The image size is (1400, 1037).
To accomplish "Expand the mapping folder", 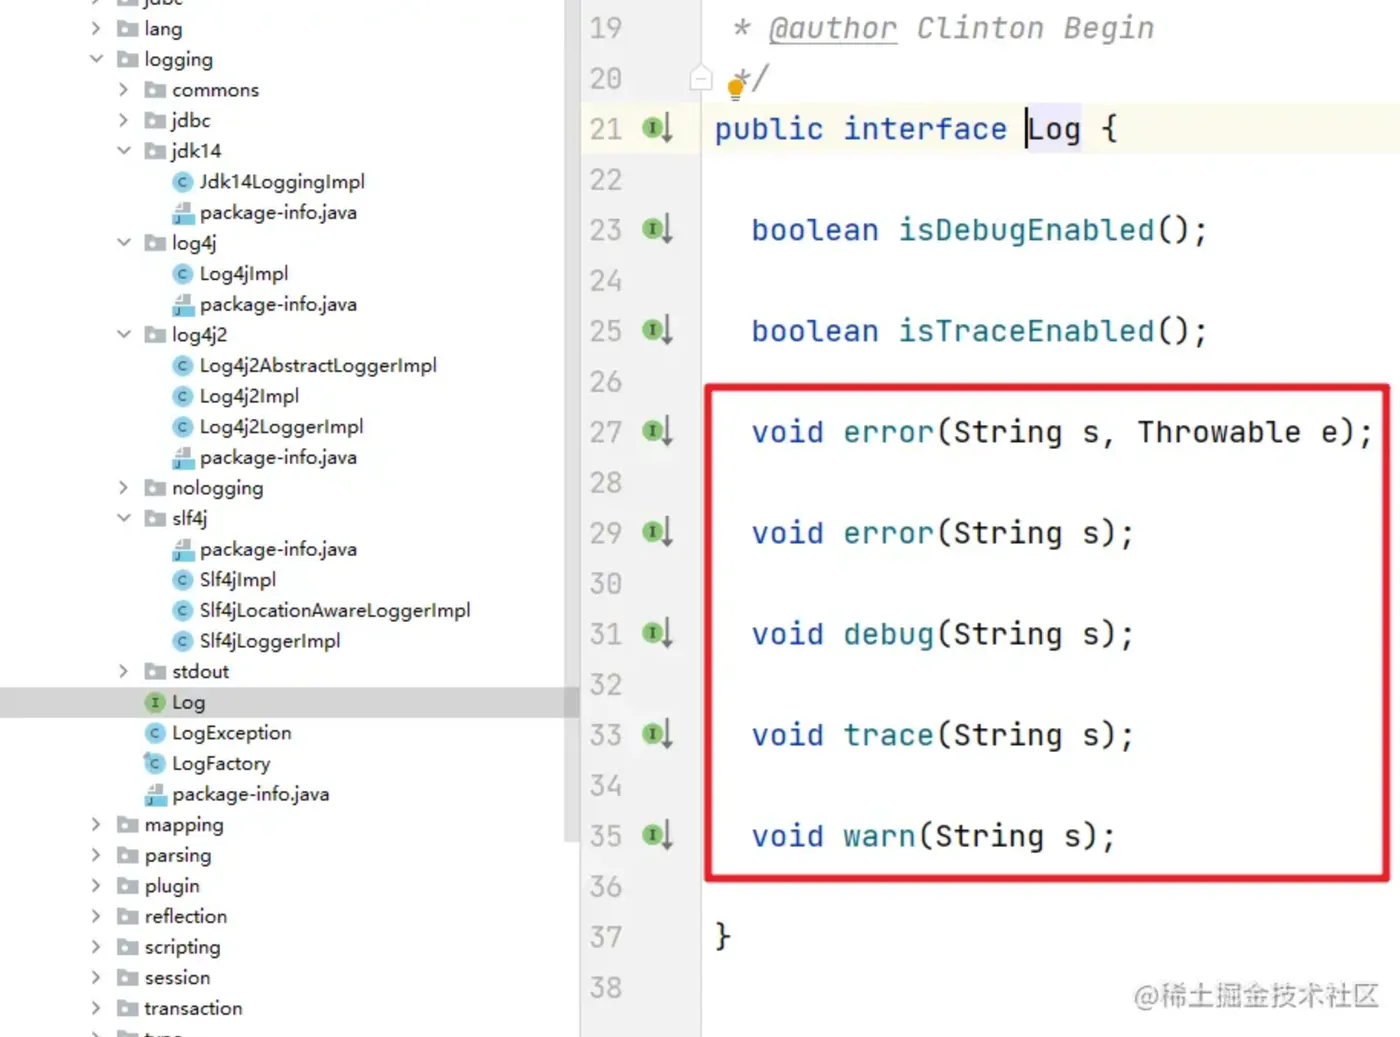I will [x=96, y=825].
